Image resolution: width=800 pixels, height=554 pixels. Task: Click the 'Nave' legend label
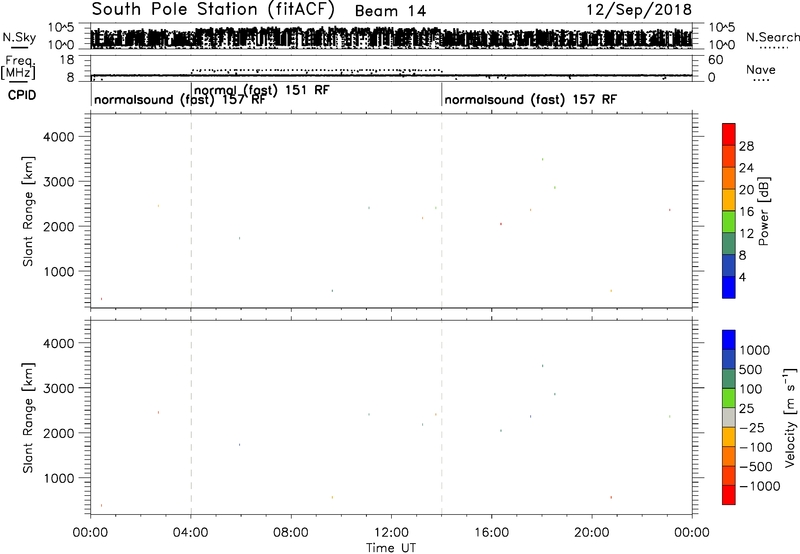tap(761, 70)
